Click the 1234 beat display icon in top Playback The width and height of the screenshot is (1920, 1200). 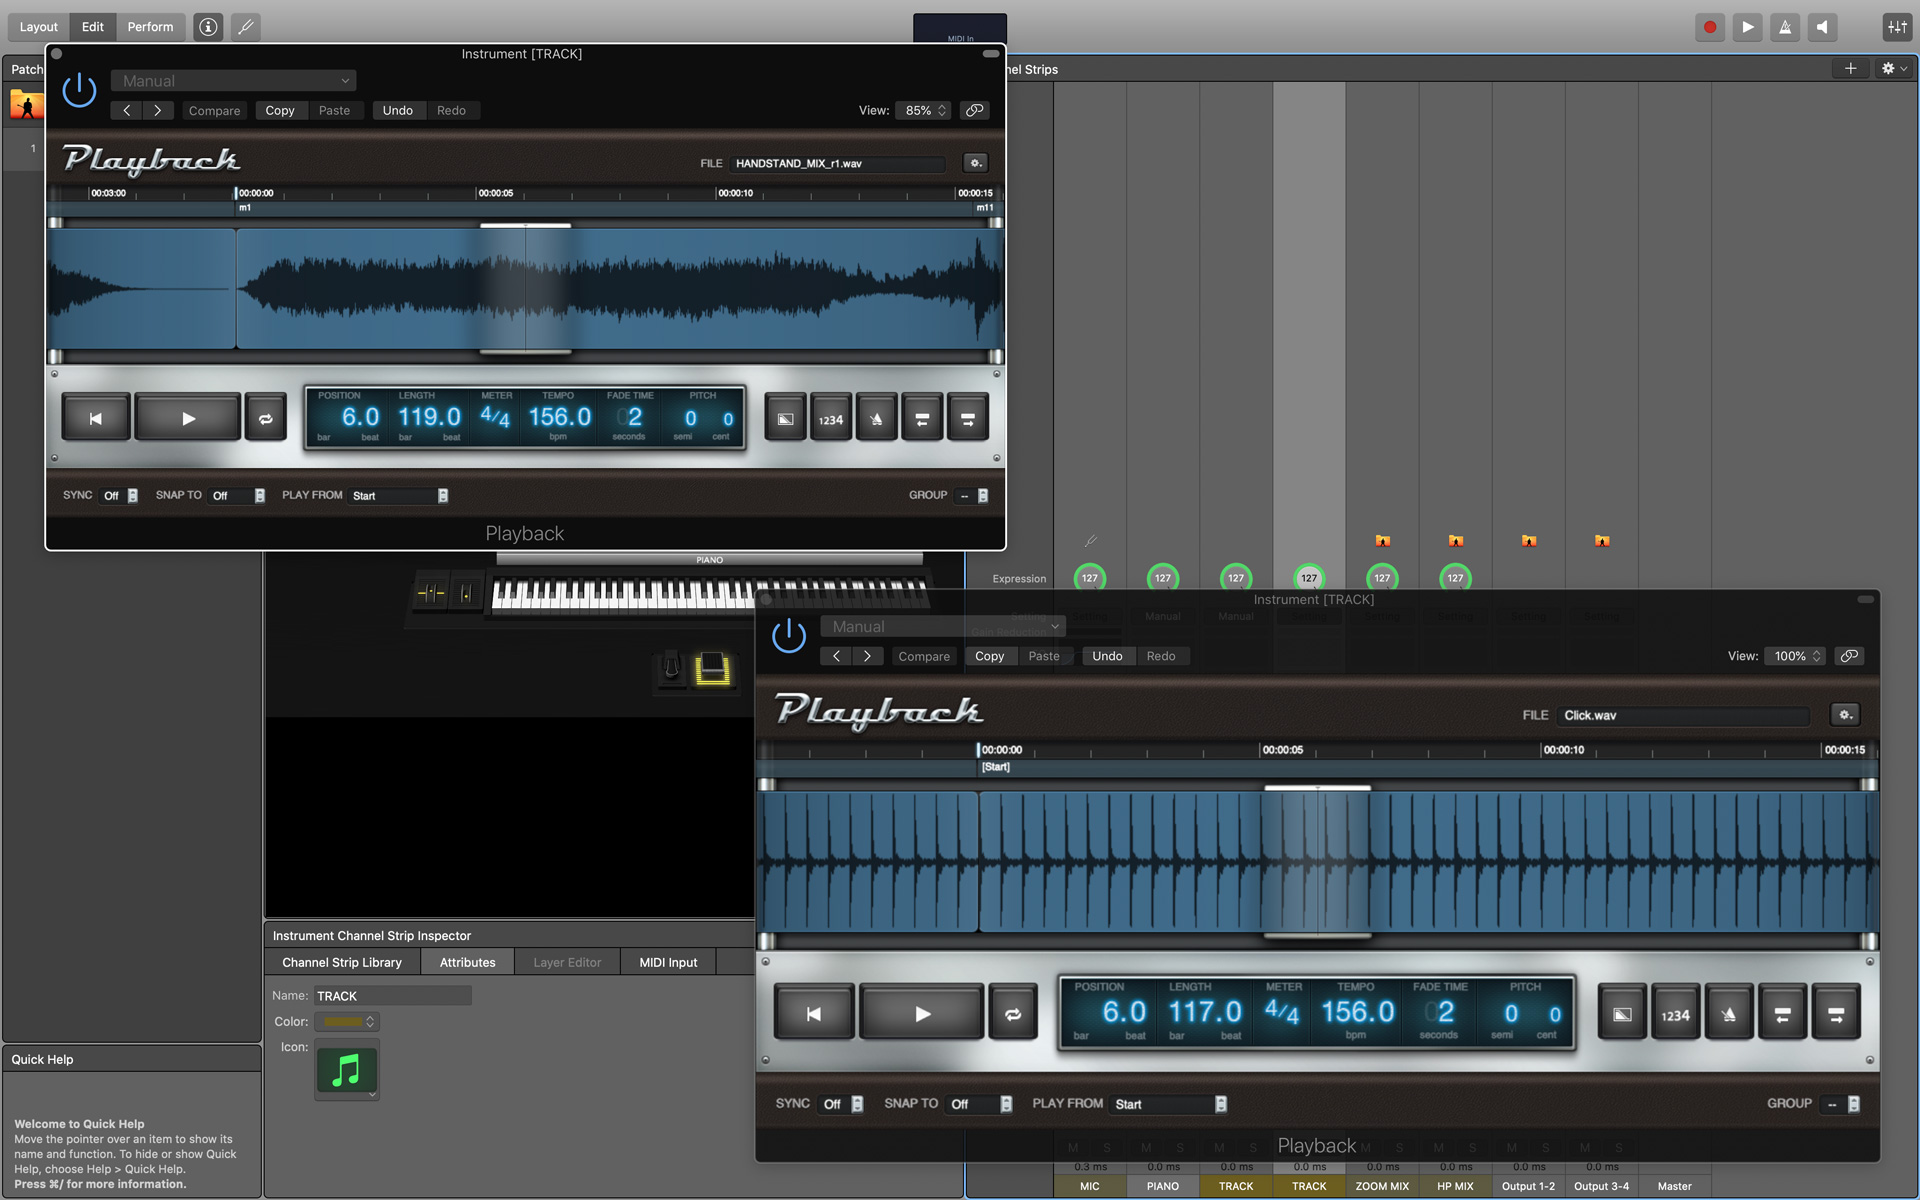[829, 419]
